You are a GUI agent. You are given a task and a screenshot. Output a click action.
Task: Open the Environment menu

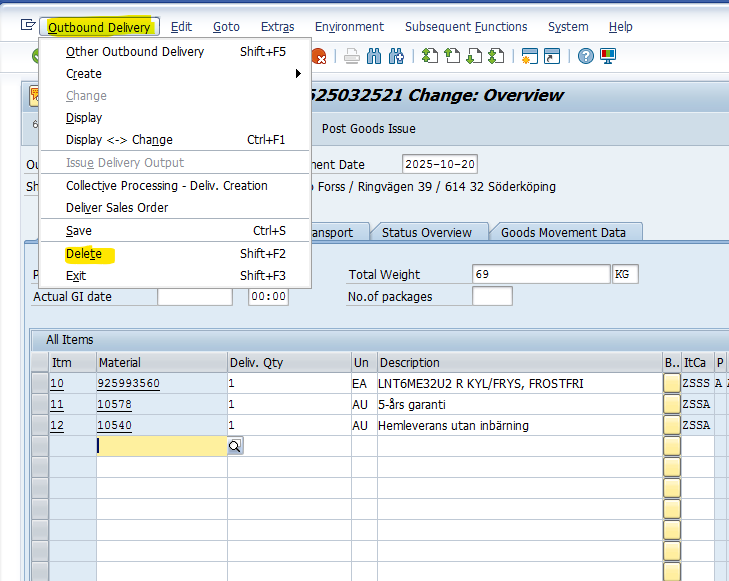349,27
